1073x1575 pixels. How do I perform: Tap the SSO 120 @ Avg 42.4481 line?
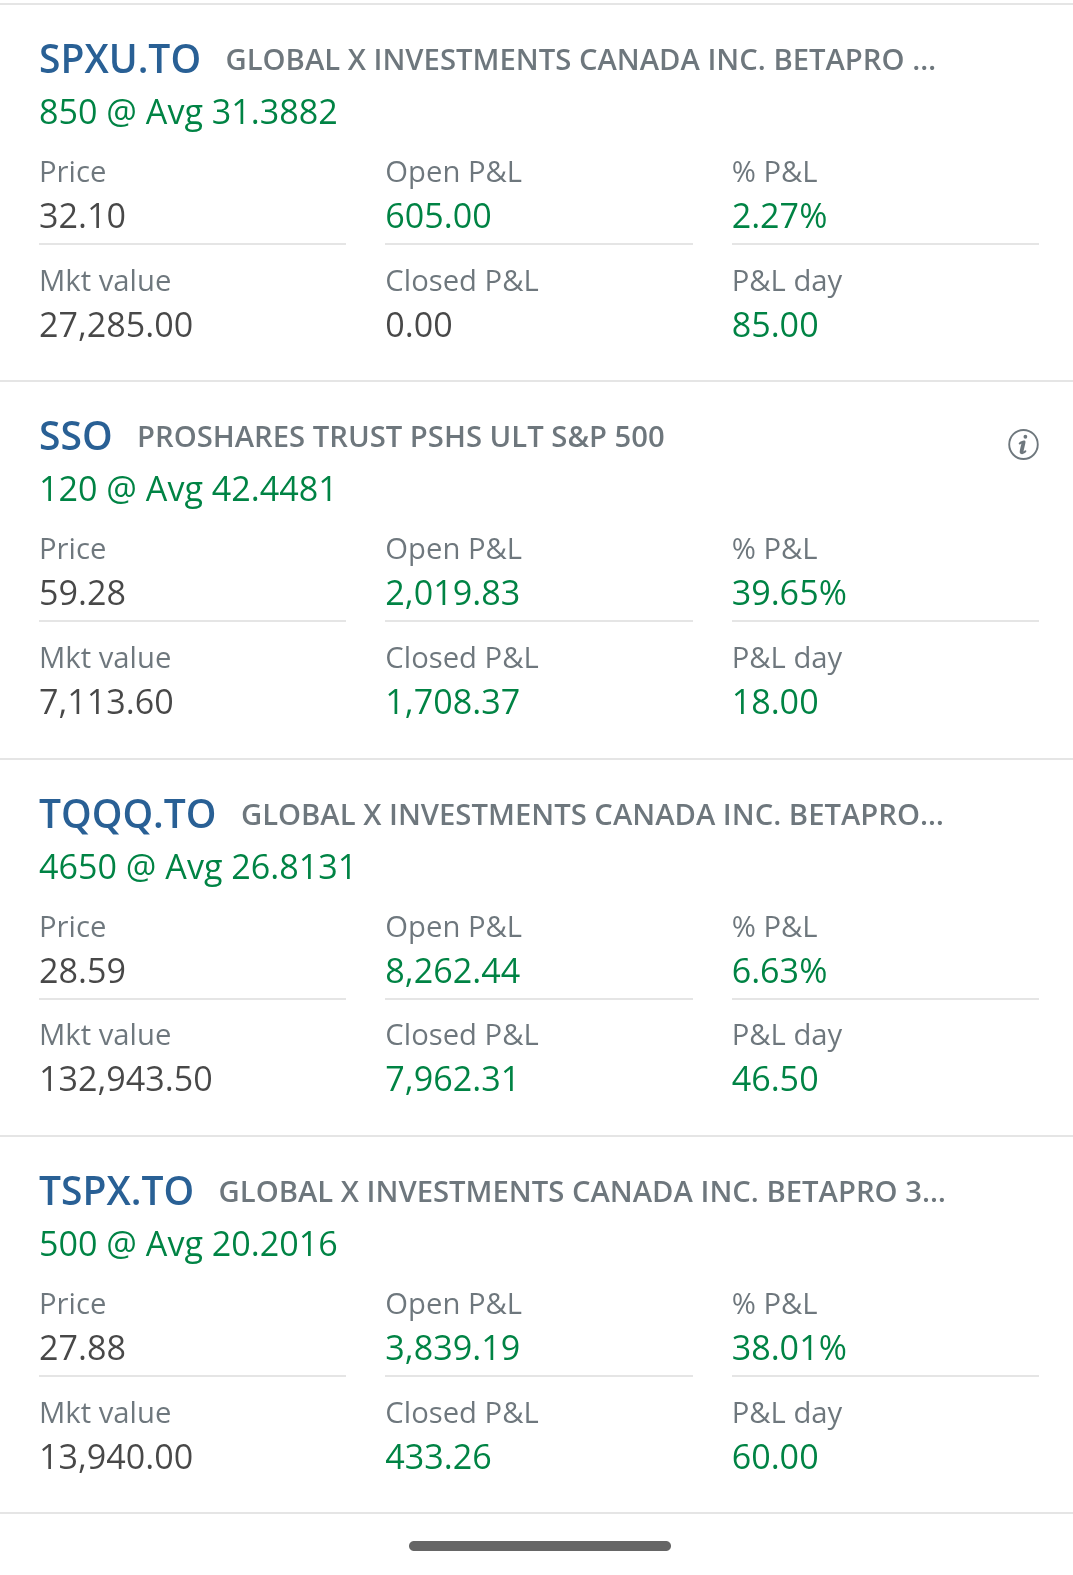[187, 489]
